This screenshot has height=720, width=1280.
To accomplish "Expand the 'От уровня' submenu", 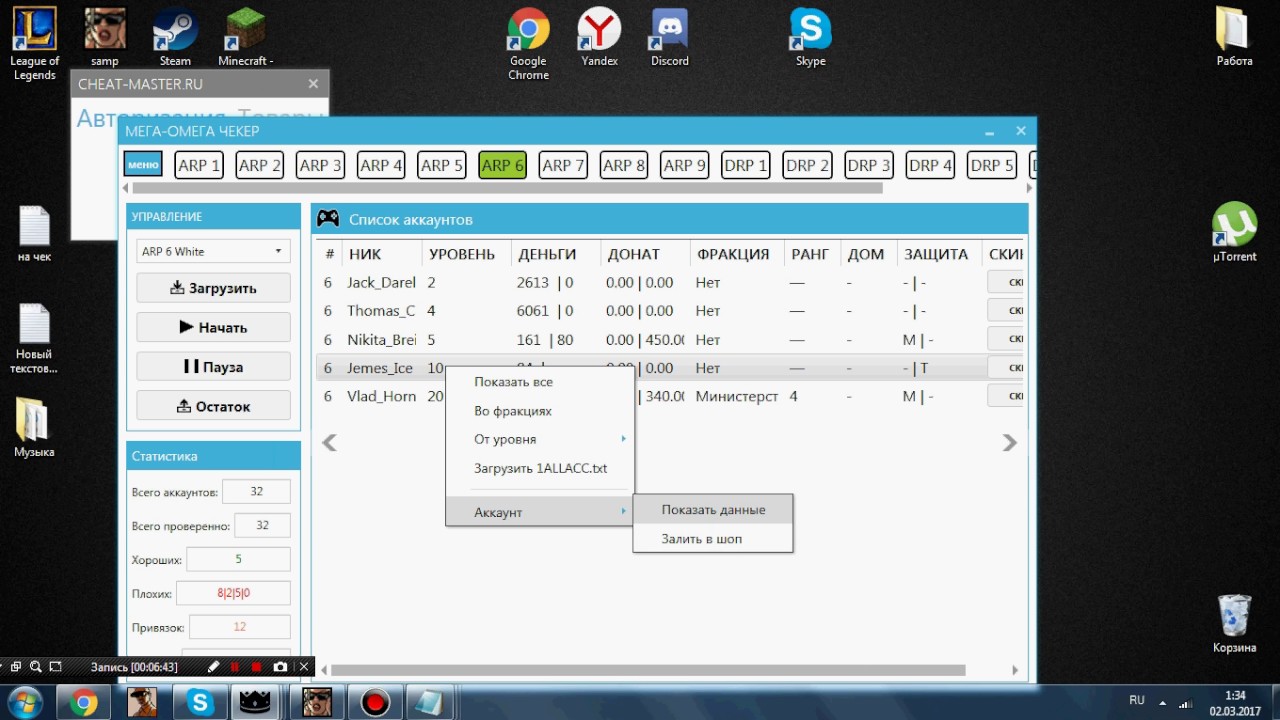I will pyautogui.click(x=540, y=439).
